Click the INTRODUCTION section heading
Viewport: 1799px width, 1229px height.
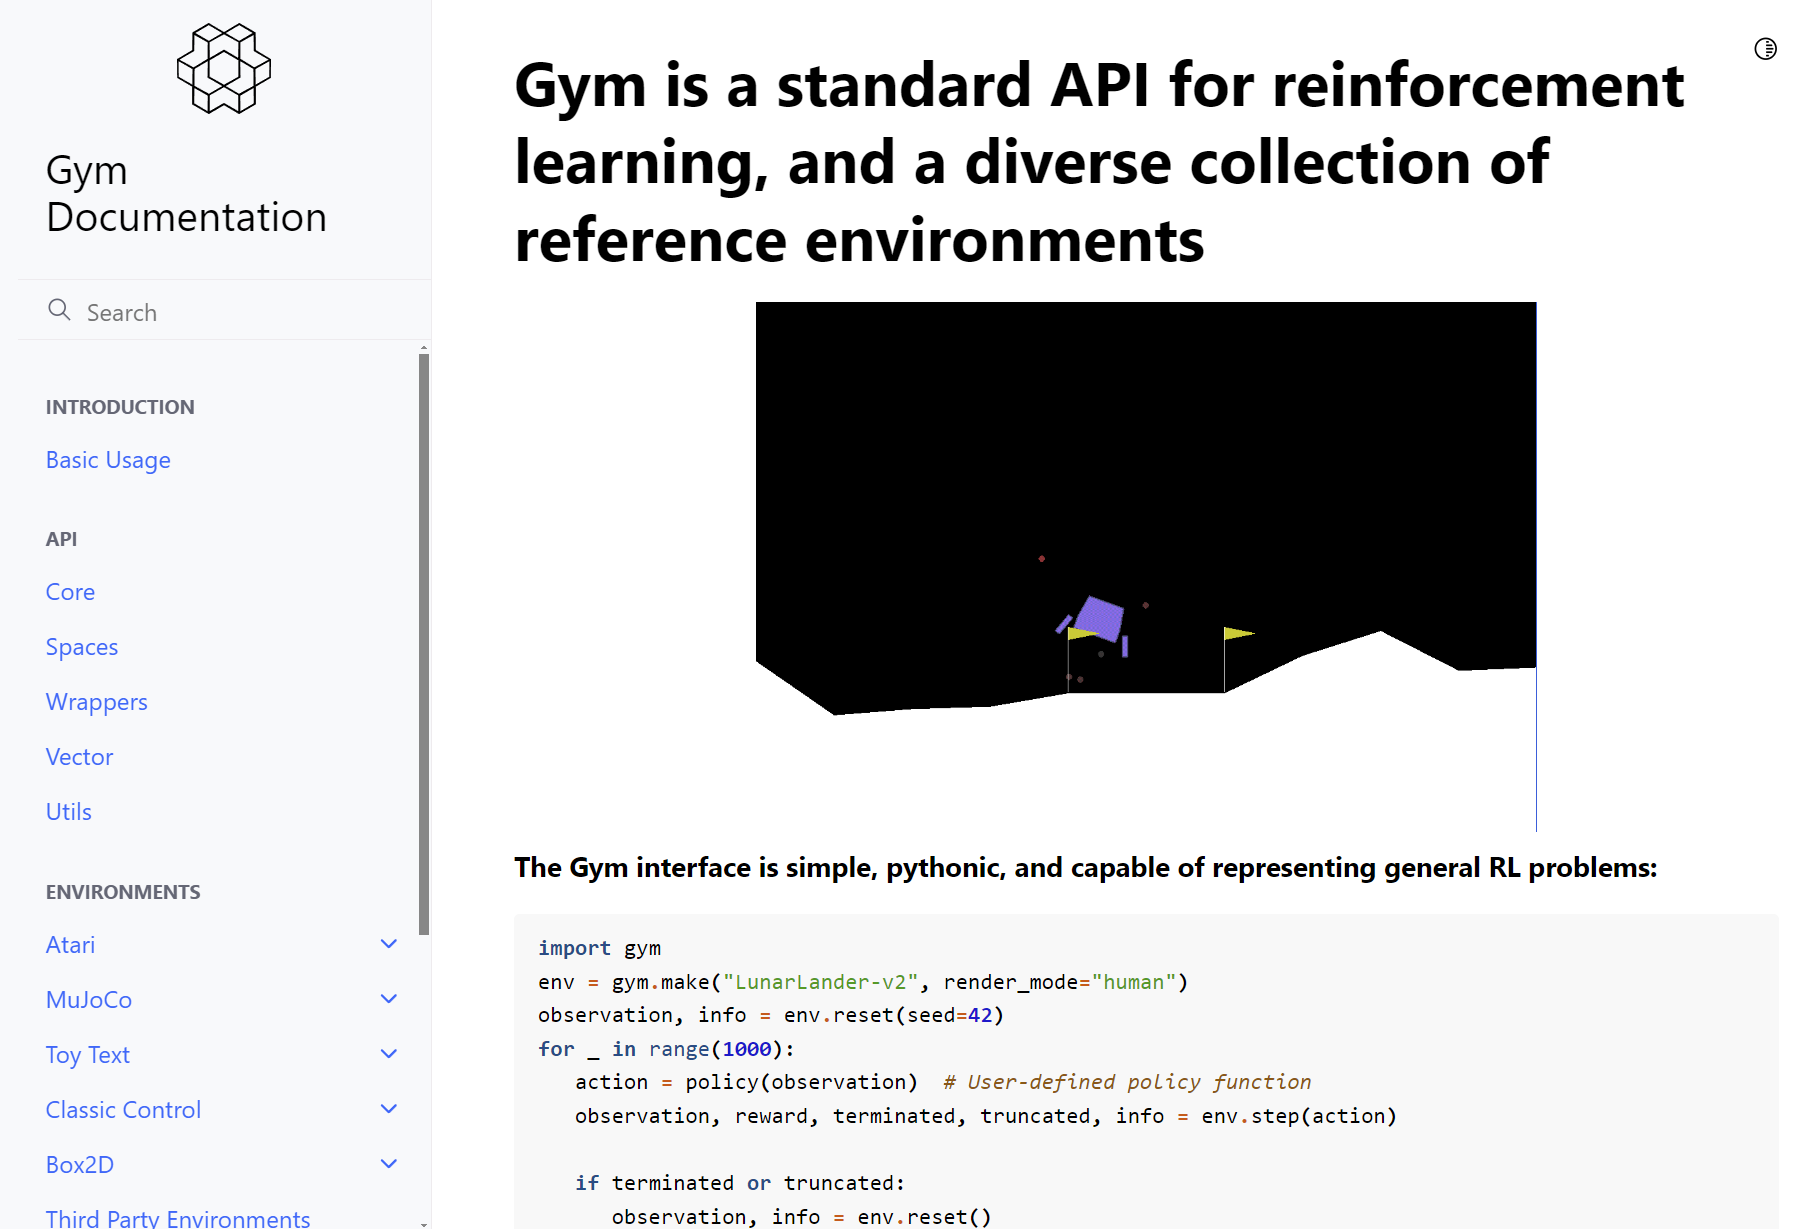tap(120, 407)
